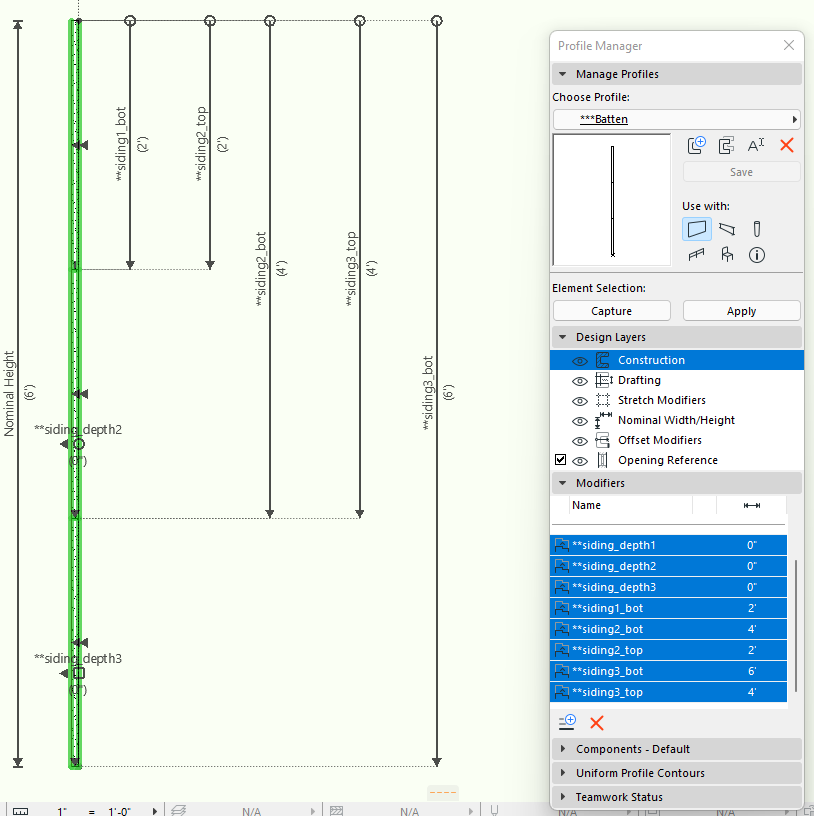This screenshot has width=814, height=816.
Task: Click the info icon under Use with
Action: [757, 255]
